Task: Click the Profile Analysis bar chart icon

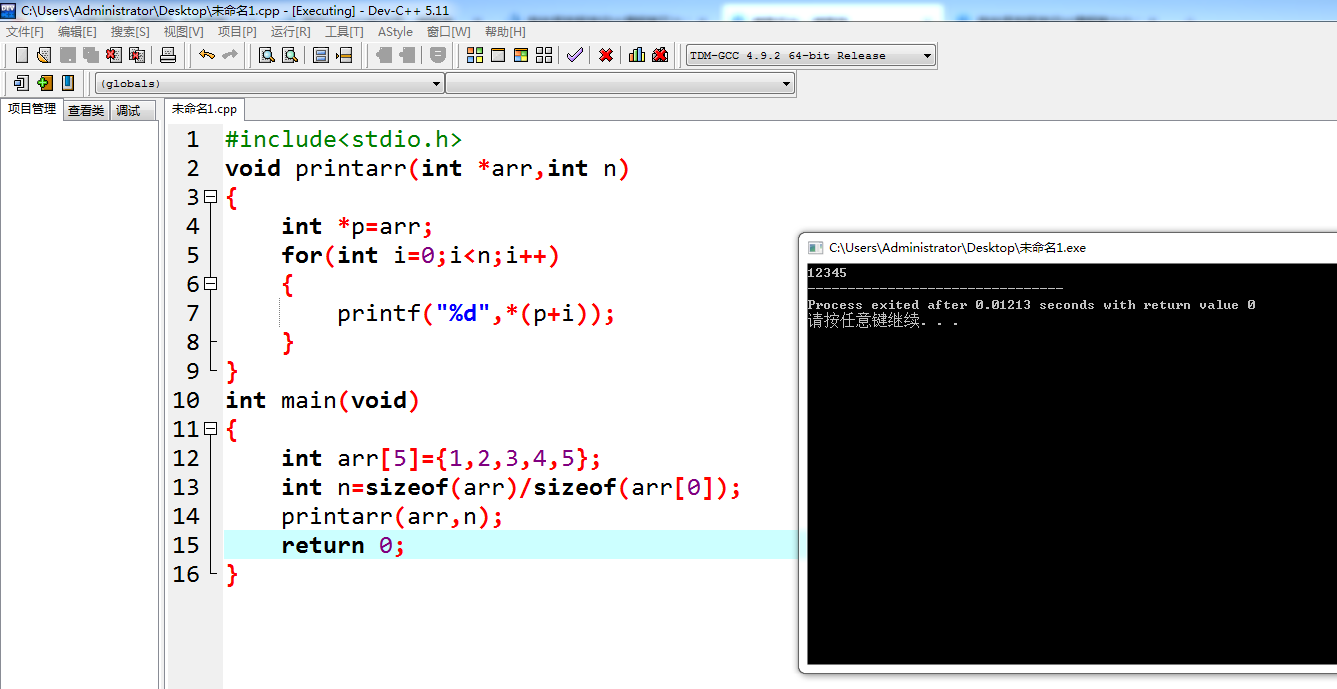Action: pos(637,55)
